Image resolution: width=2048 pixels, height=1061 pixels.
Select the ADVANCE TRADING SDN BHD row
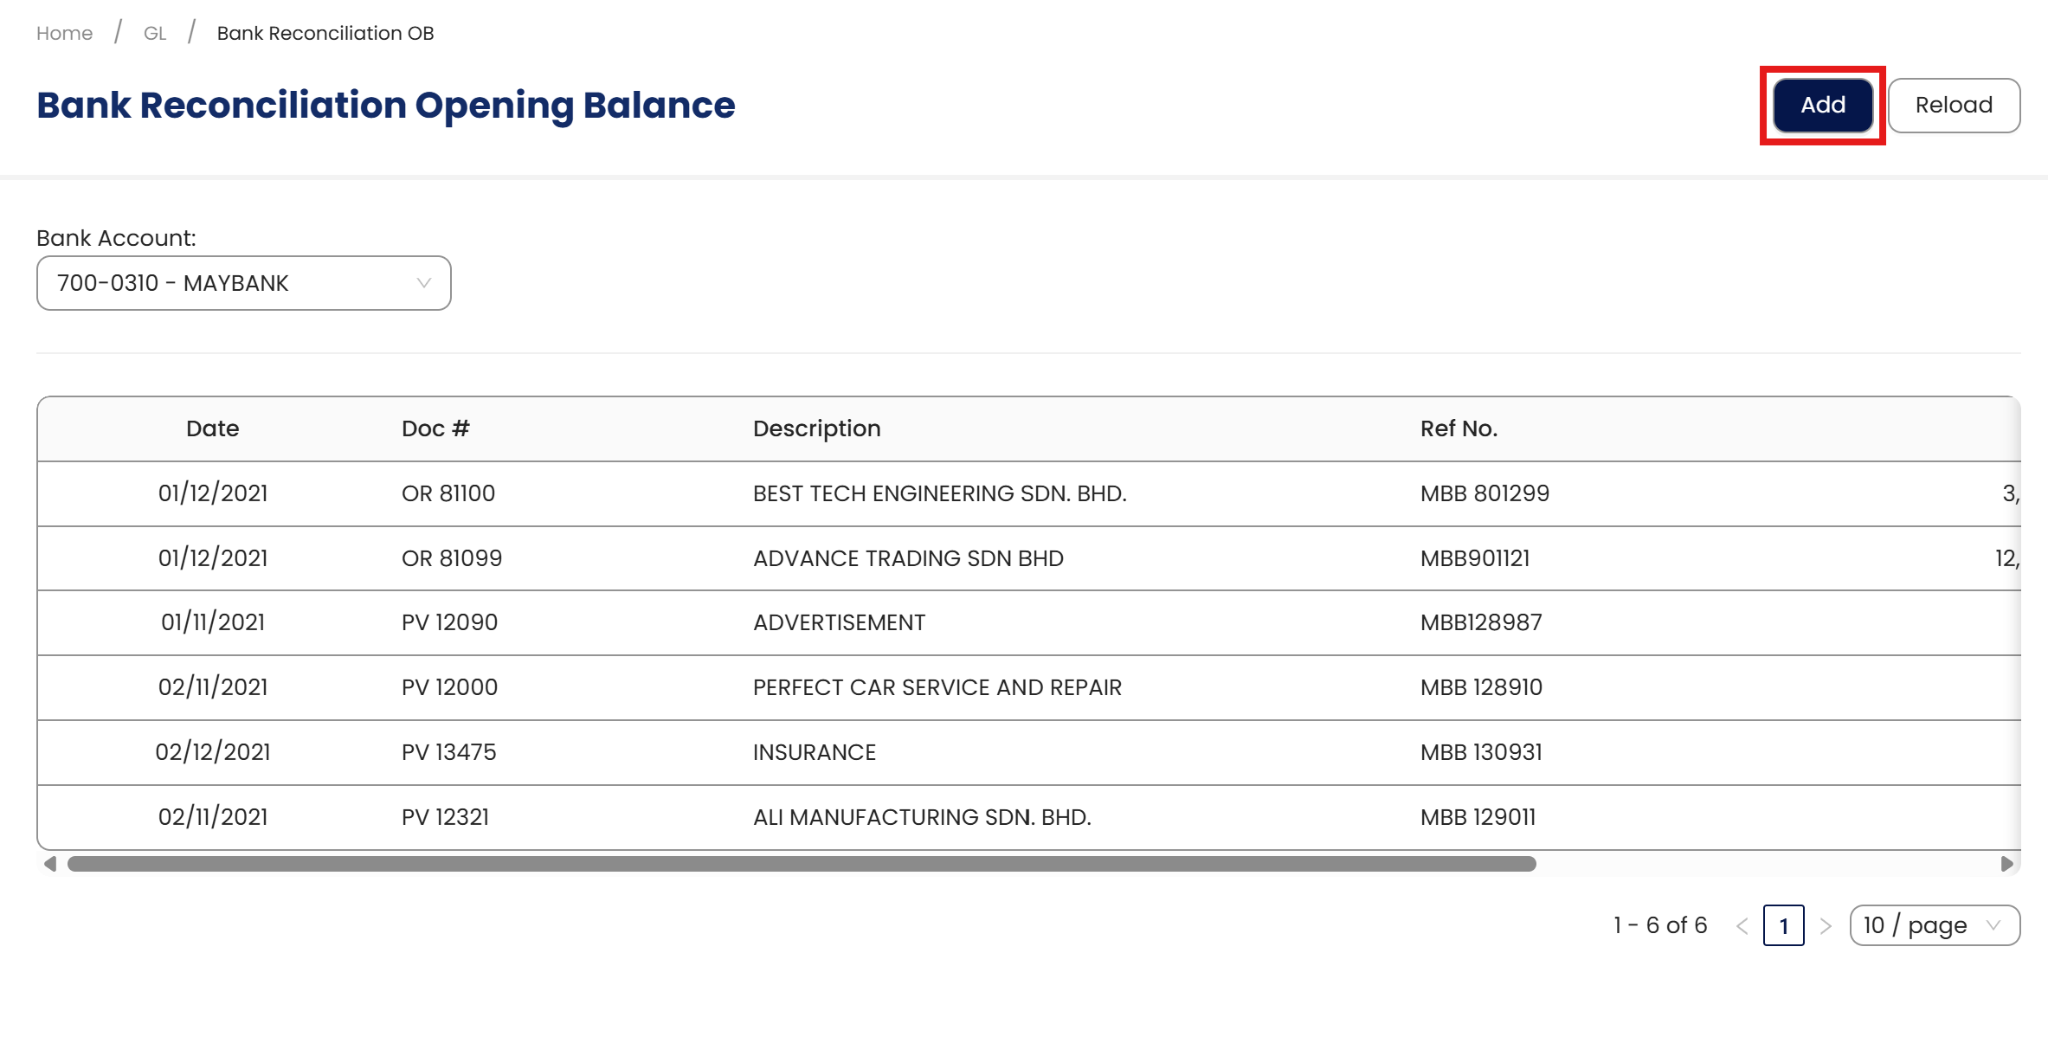[907, 558]
